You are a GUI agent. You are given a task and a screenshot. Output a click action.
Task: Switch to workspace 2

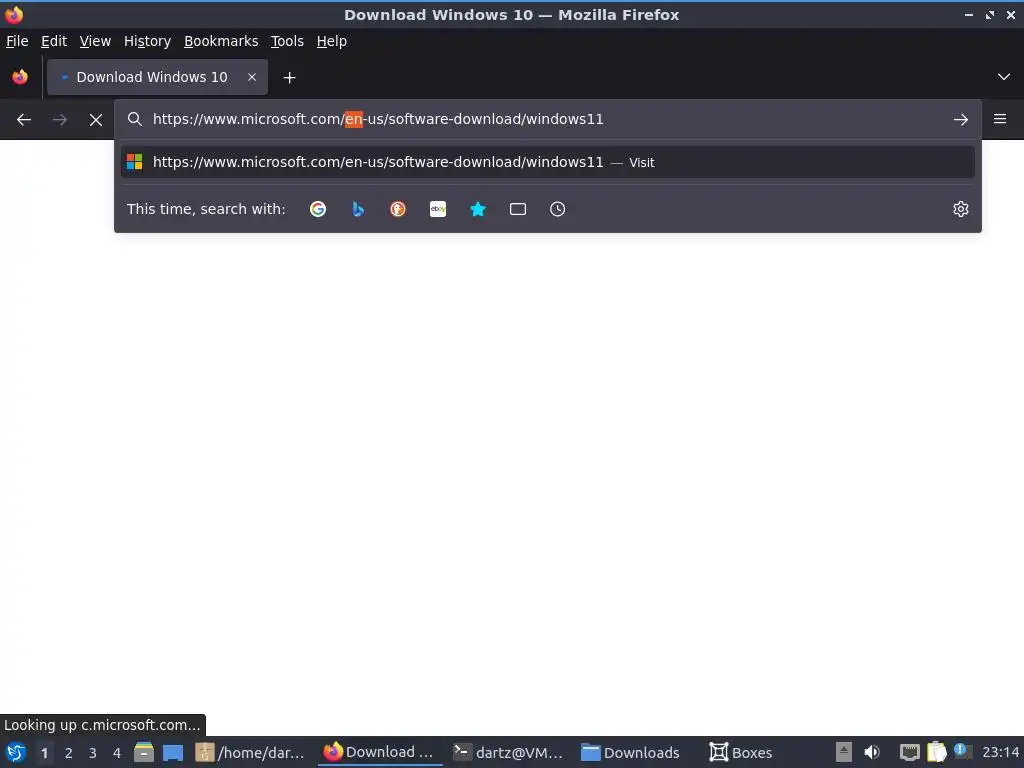pyautogui.click(x=69, y=753)
